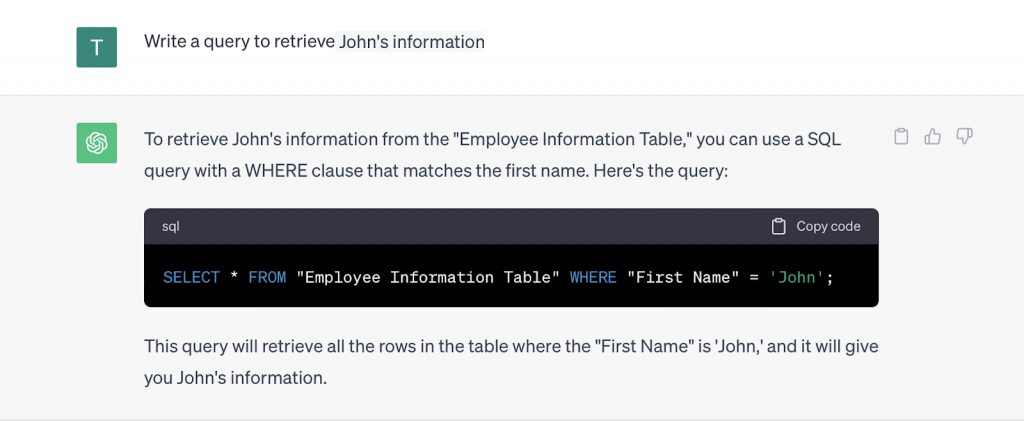Click "Employee Information Table" in the code block
The image size is (1024, 421).
point(428,277)
